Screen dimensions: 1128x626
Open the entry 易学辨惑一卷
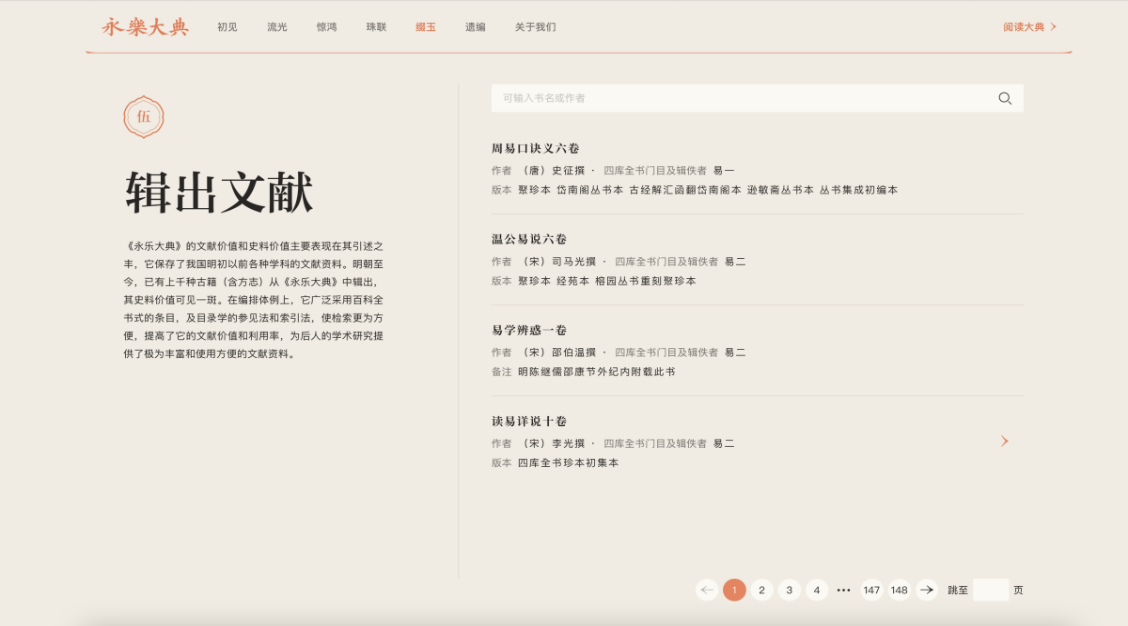click(529, 330)
